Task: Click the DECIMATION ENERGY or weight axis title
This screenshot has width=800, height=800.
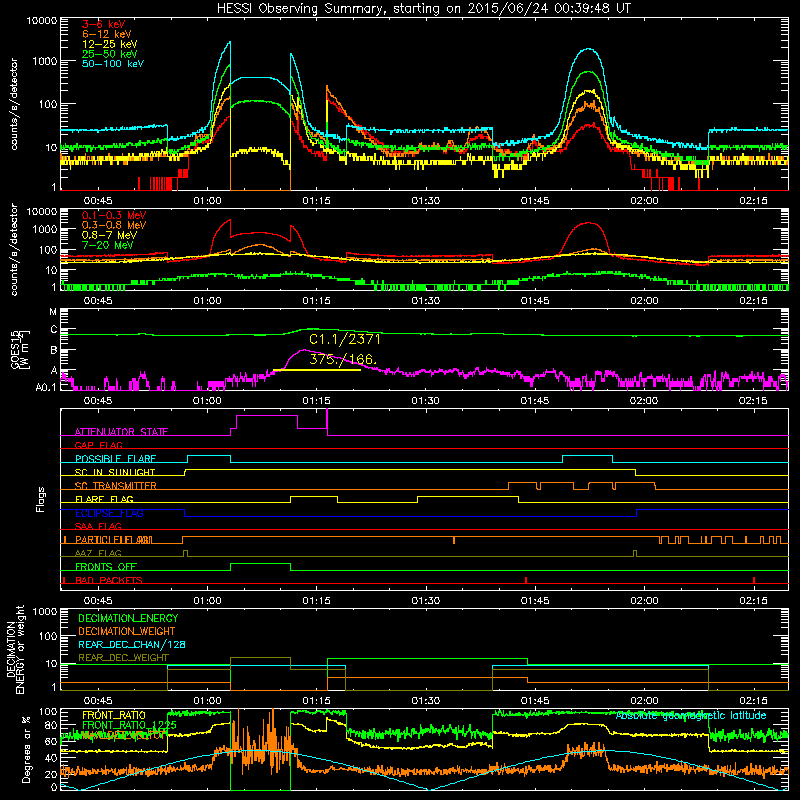Action: coord(15,649)
